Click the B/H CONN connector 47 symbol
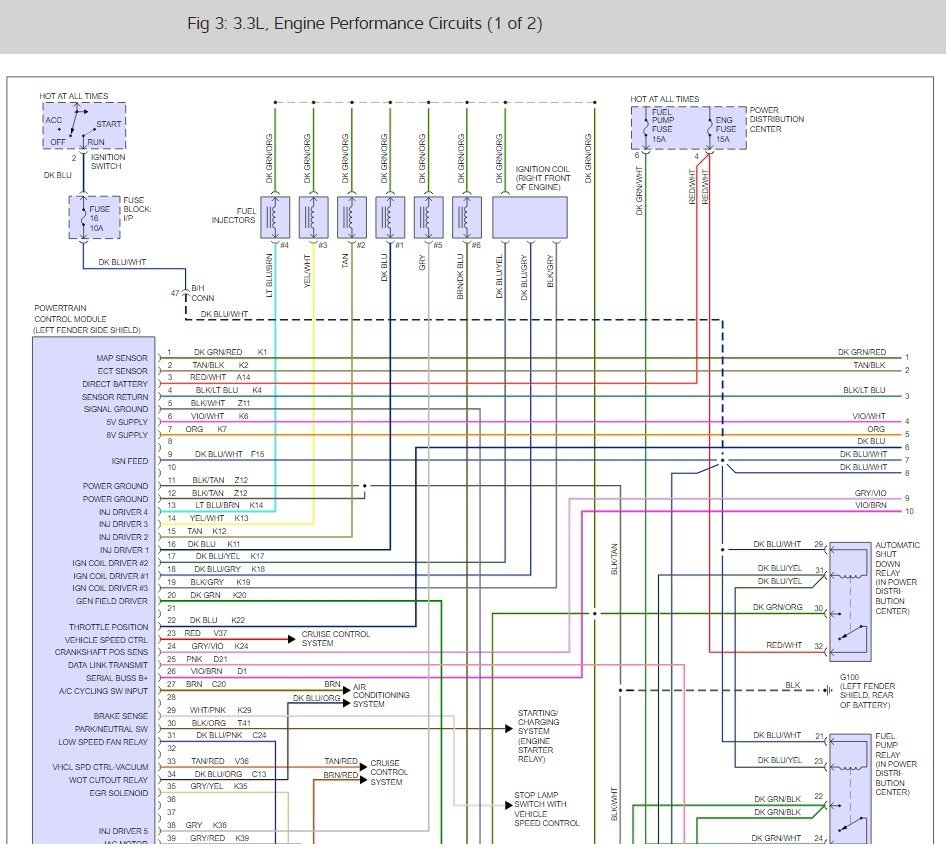Screen dimensions: 946x856 [x=186, y=294]
